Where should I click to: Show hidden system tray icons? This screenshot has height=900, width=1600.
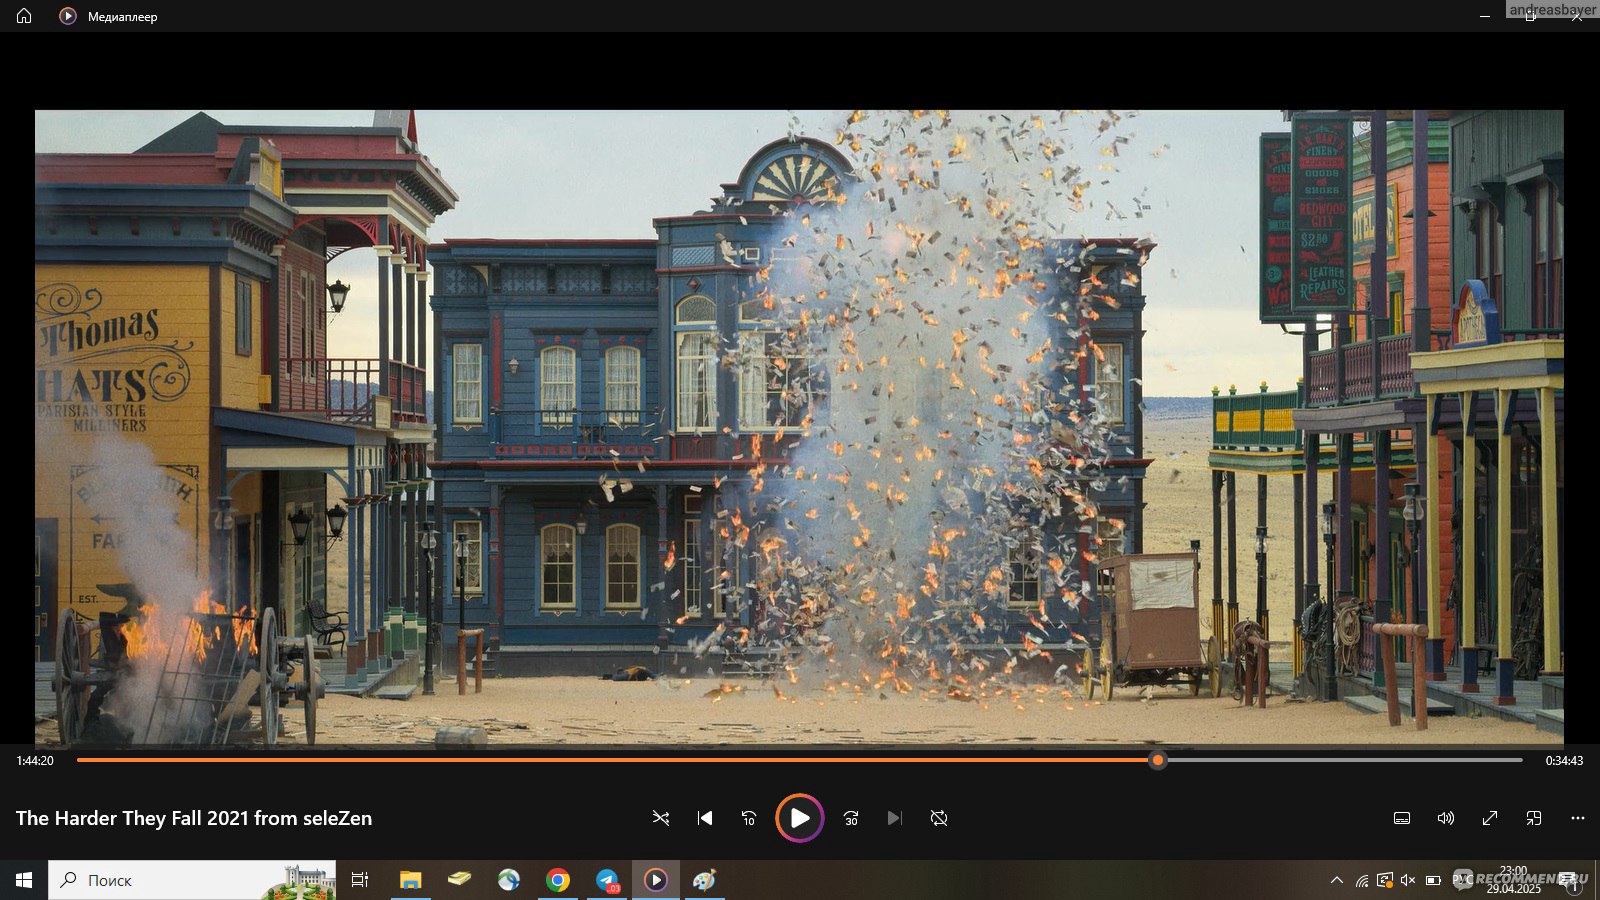(1337, 880)
